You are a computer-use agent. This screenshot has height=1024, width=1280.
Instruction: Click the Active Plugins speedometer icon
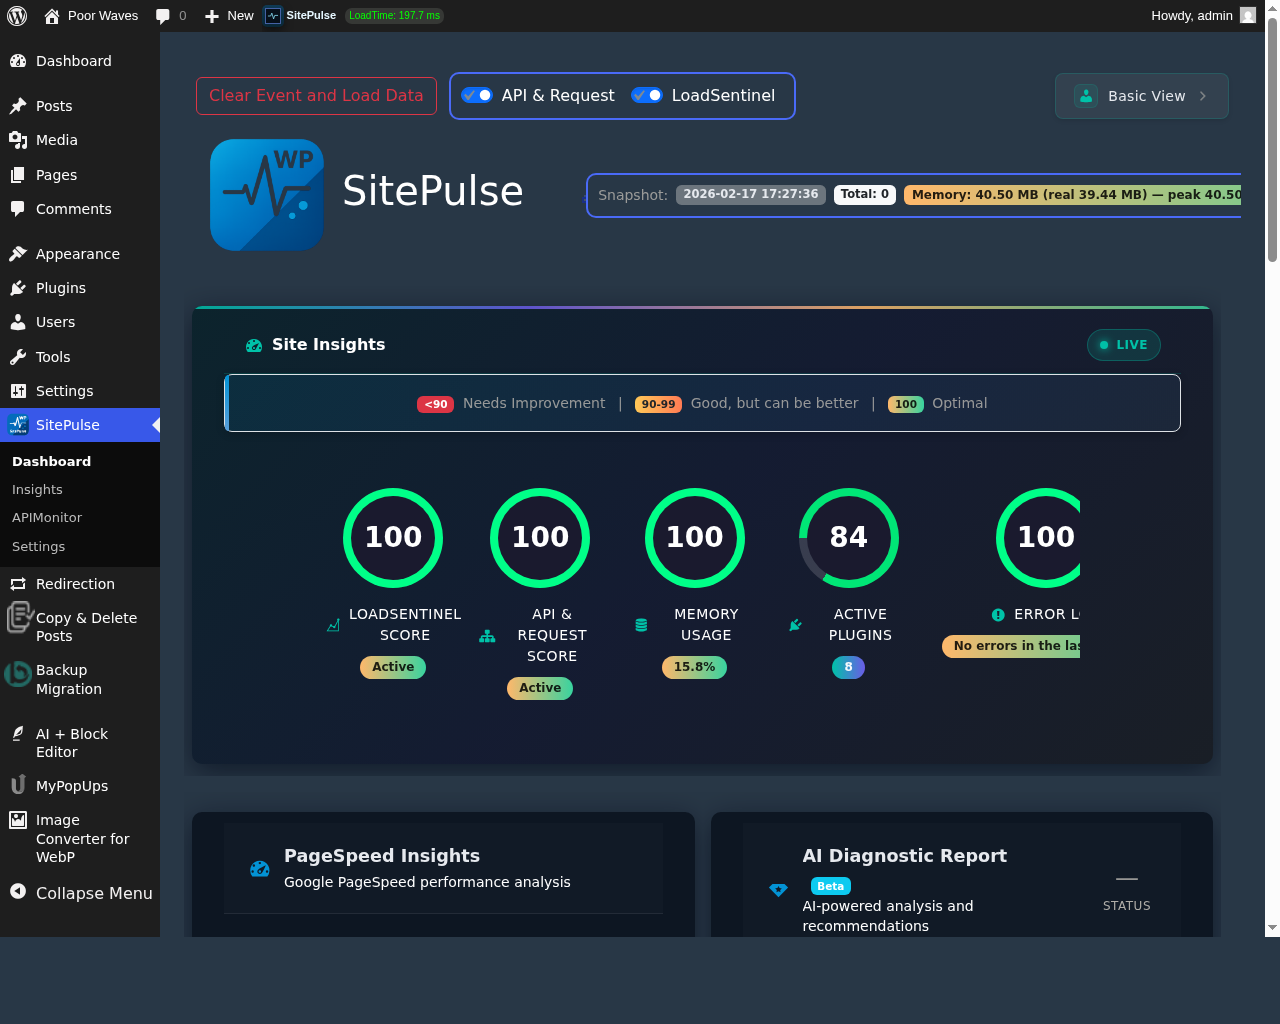click(794, 624)
